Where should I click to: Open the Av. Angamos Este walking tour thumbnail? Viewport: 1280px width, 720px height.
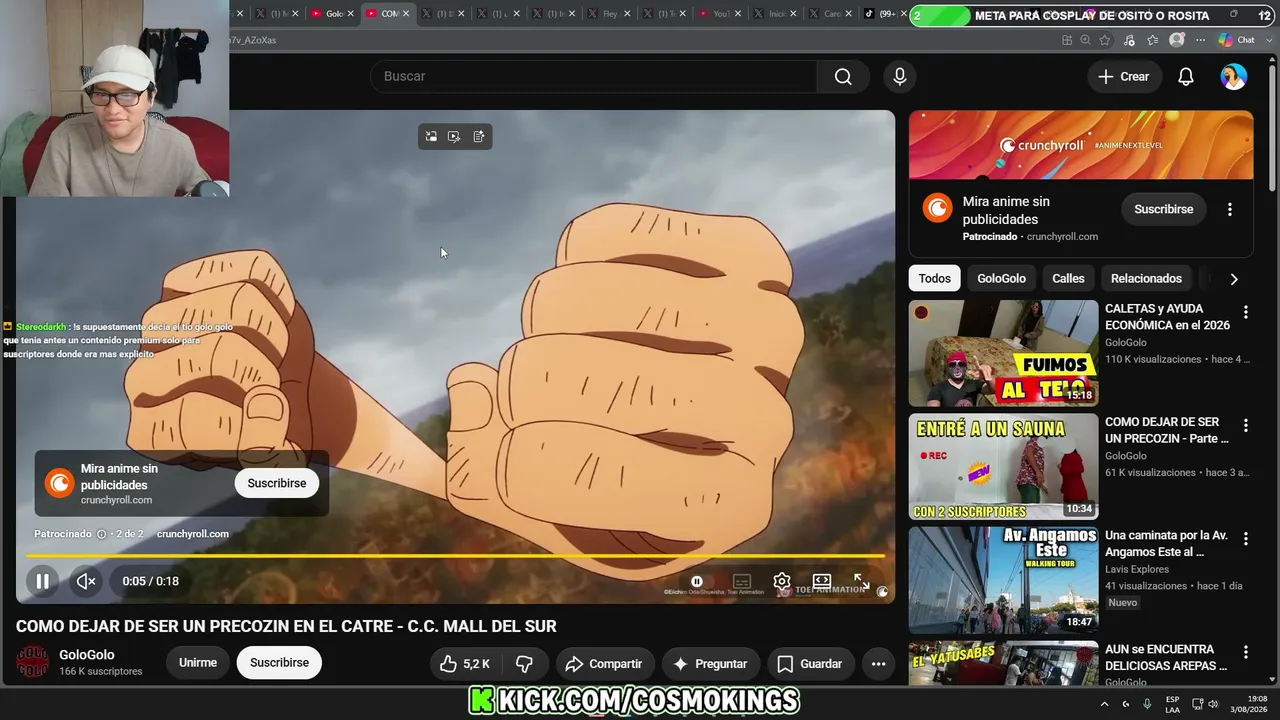[1003, 580]
